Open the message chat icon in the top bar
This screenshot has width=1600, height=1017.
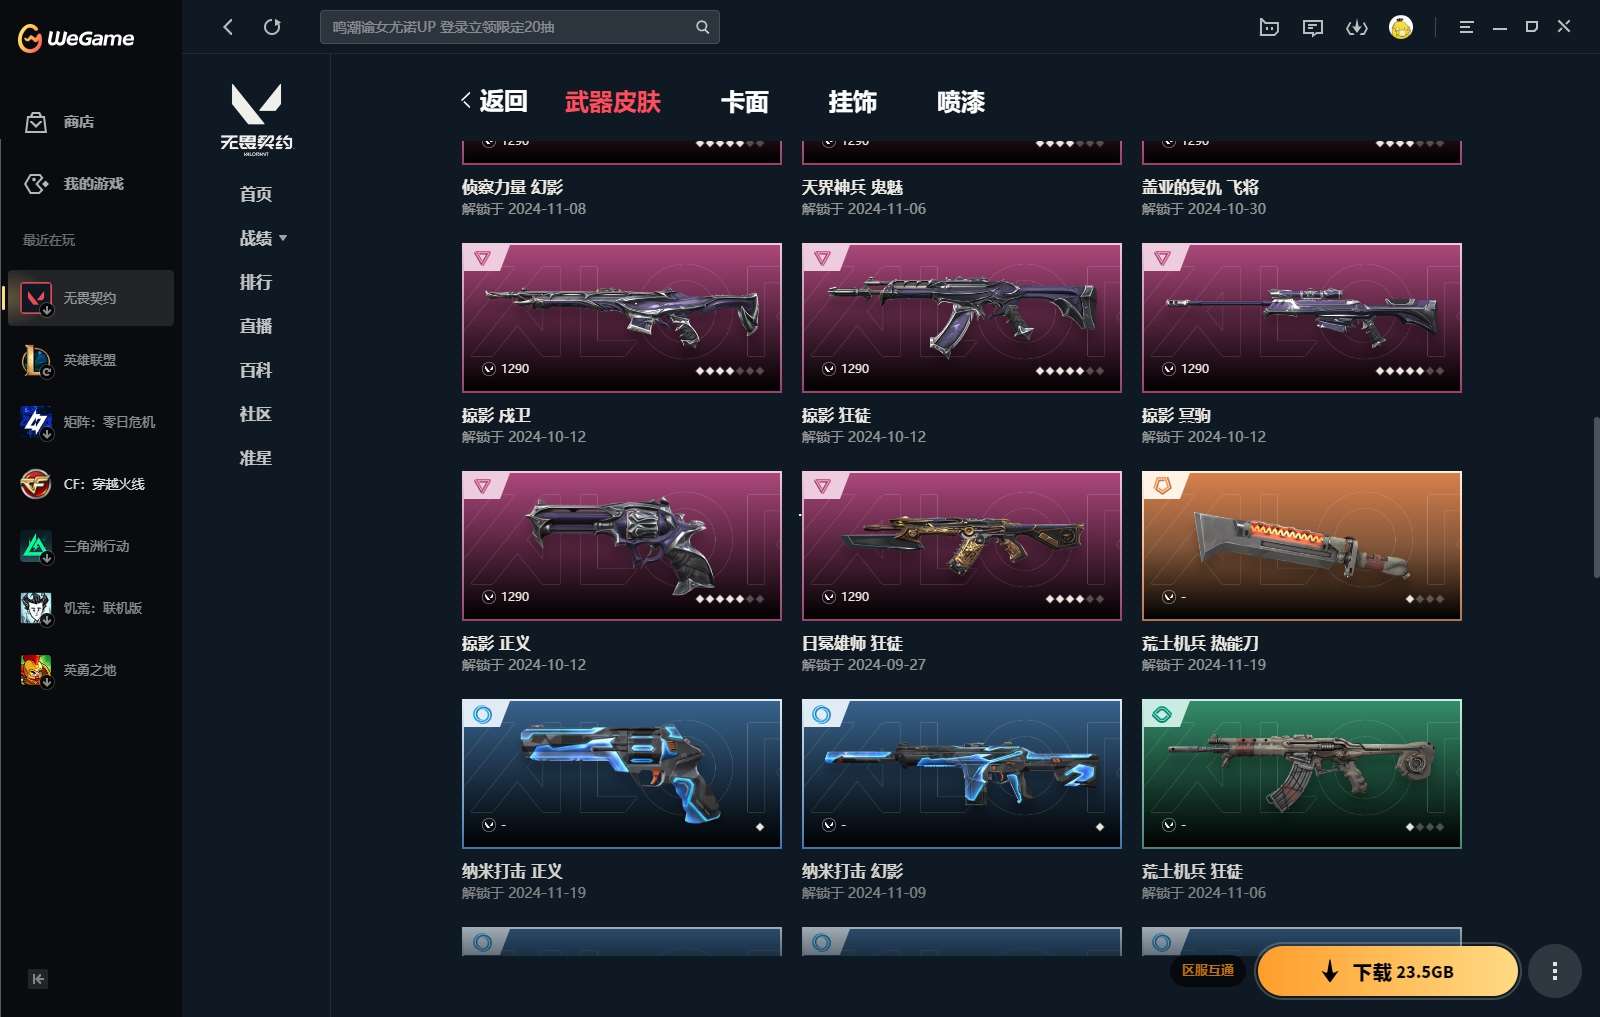[x=1313, y=28]
